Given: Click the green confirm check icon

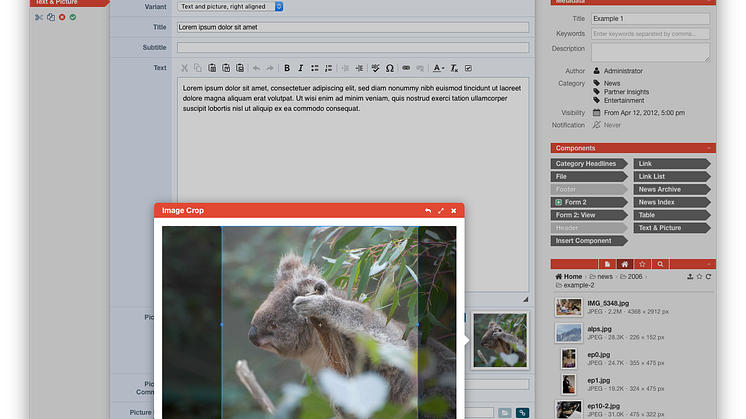Looking at the screenshot, I should click(73, 17).
